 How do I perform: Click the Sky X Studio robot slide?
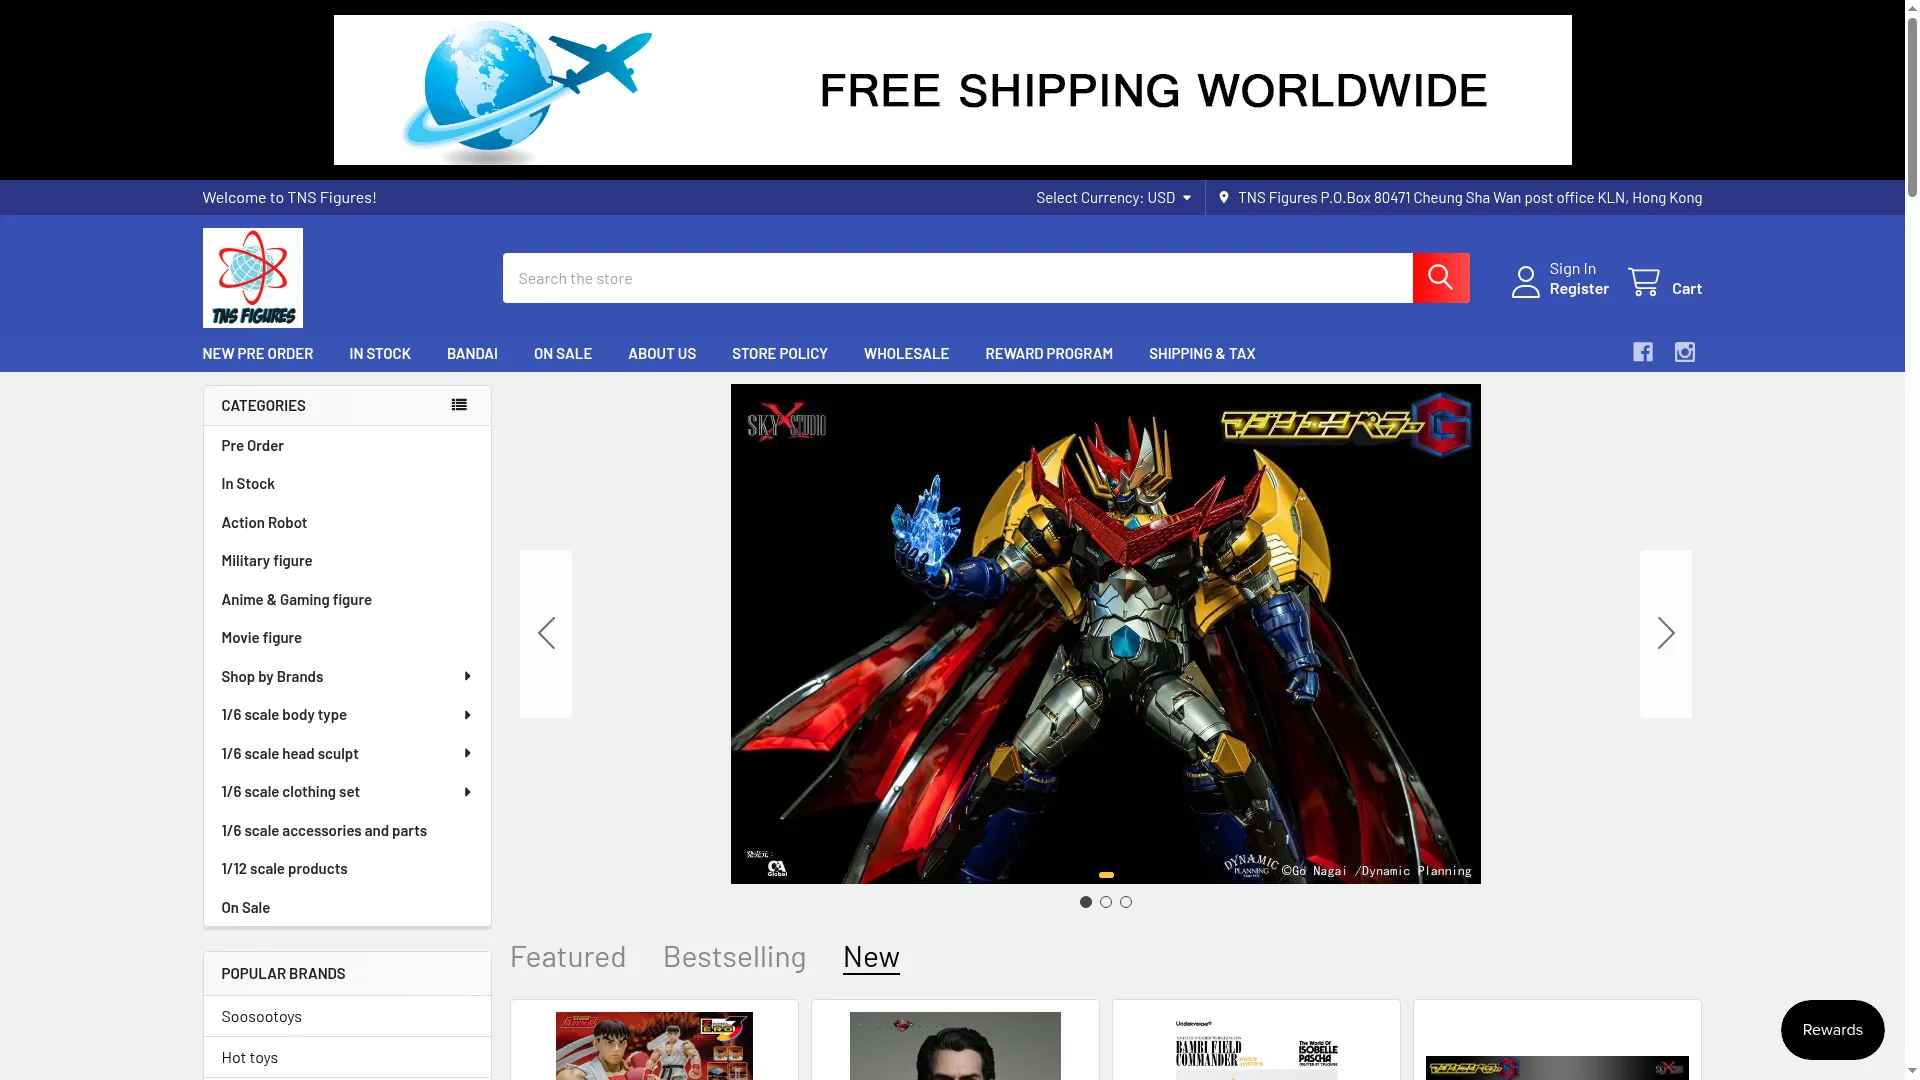pyautogui.click(x=1106, y=634)
